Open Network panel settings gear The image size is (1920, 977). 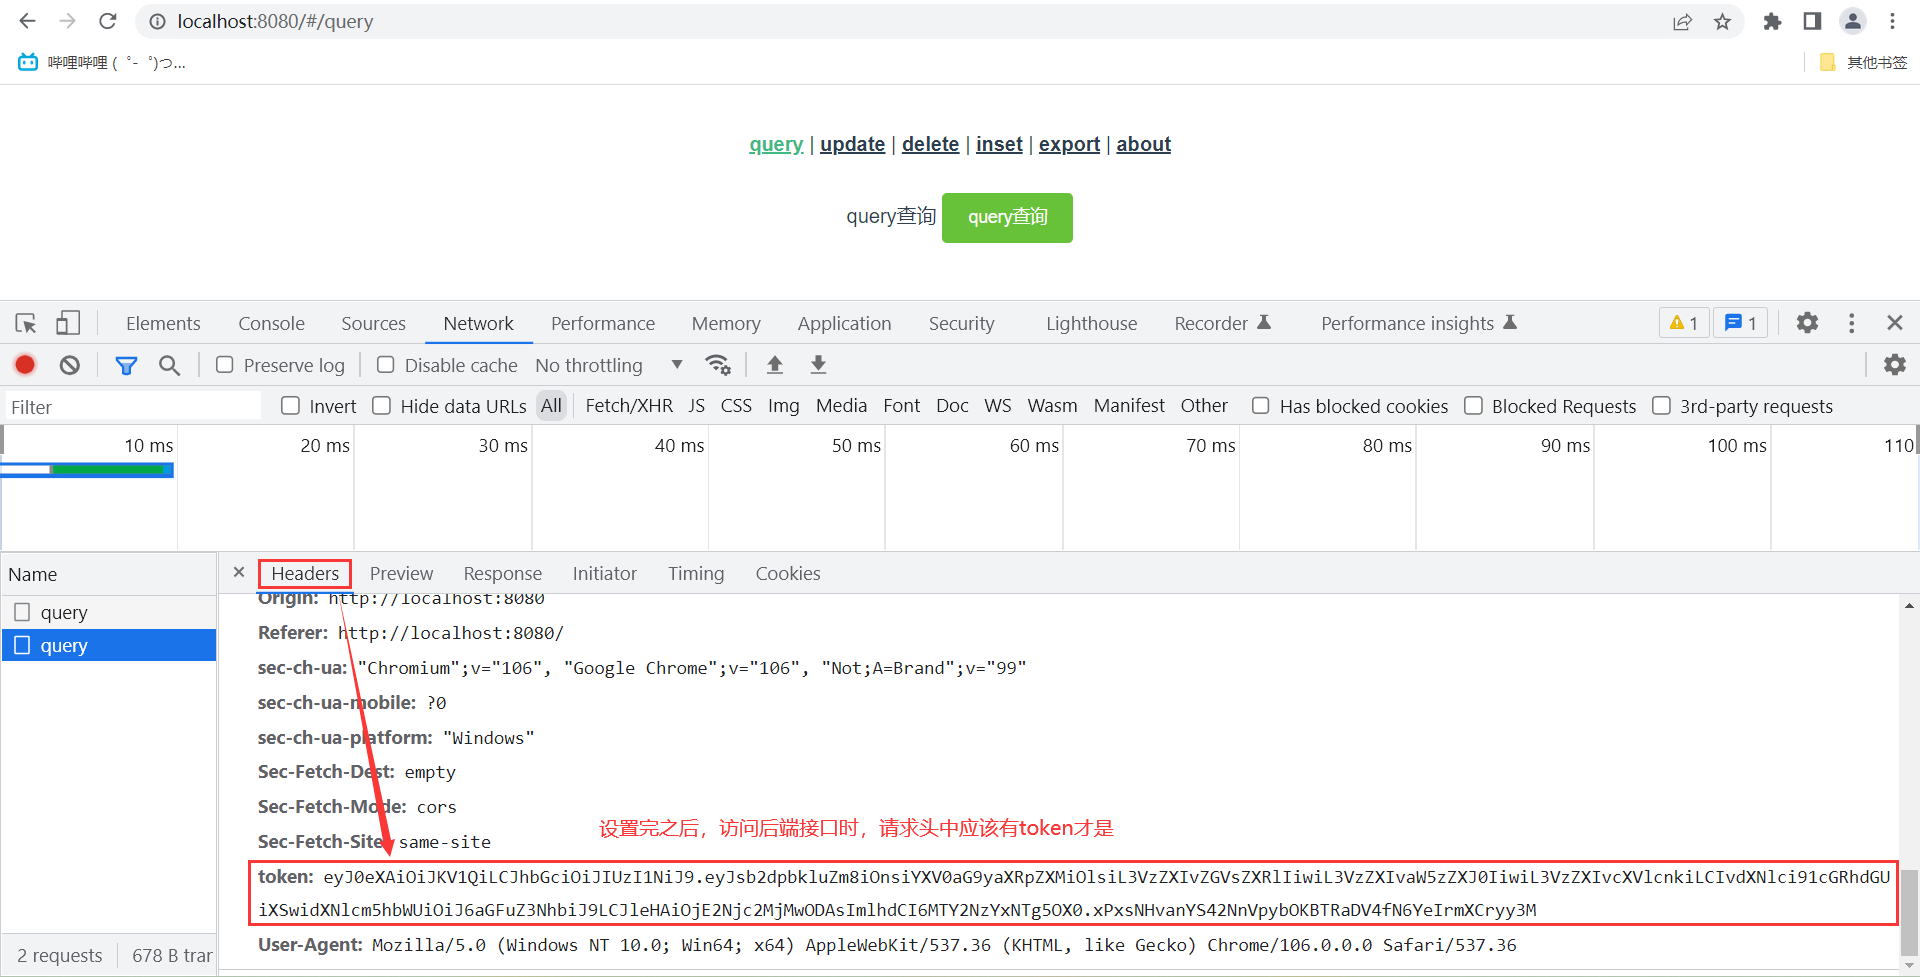1895,365
